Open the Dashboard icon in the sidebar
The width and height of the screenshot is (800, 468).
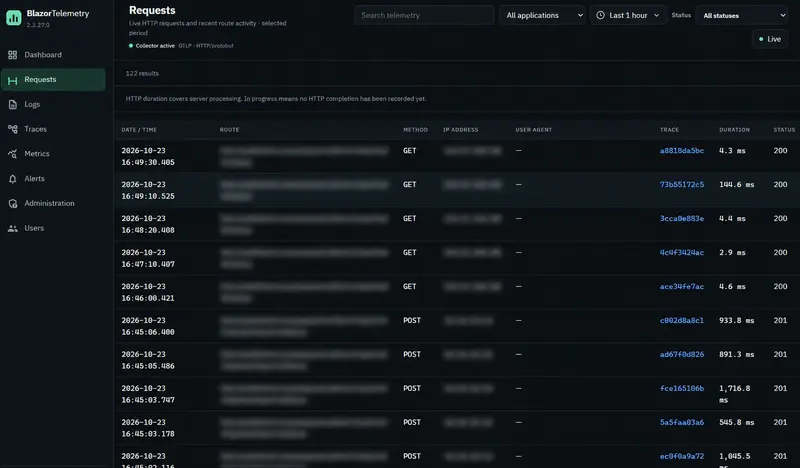click(13, 55)
